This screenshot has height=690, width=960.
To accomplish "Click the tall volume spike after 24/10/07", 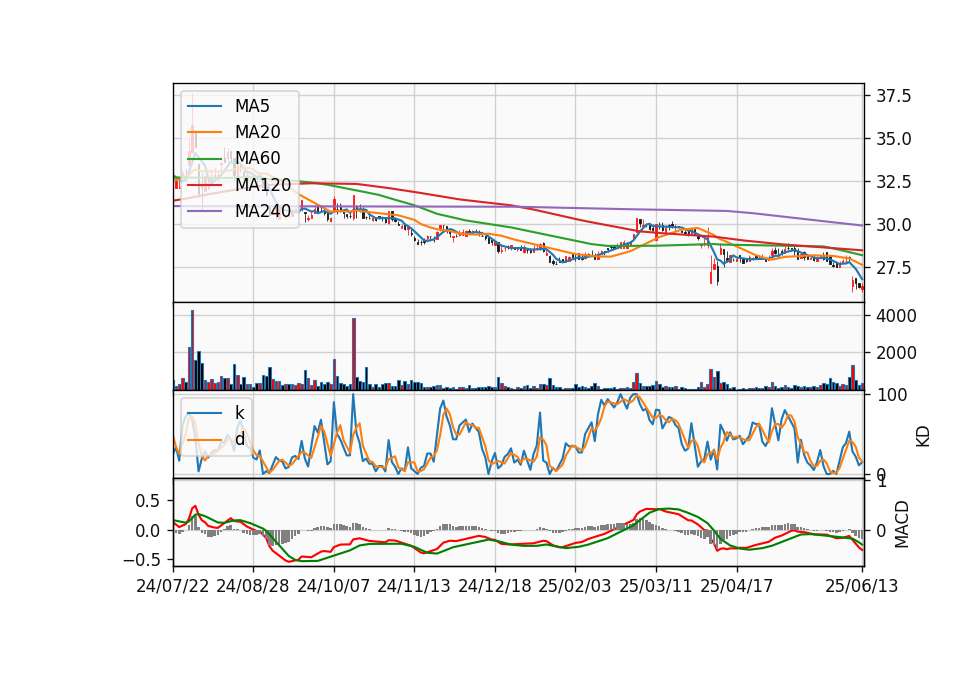I will click(x=354, y=354).
